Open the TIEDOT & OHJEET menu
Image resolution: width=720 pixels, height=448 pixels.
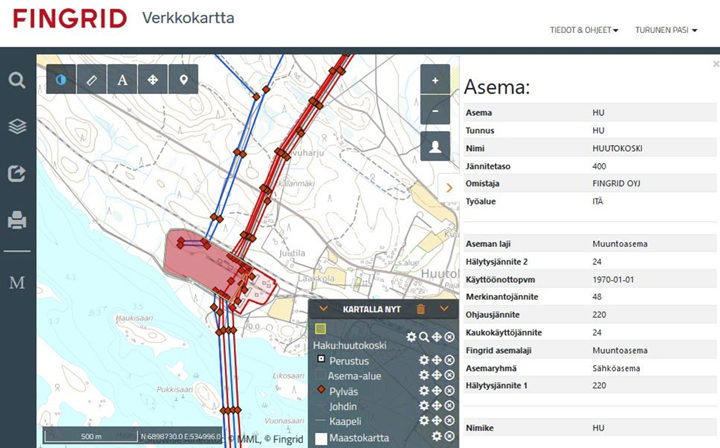584,30
